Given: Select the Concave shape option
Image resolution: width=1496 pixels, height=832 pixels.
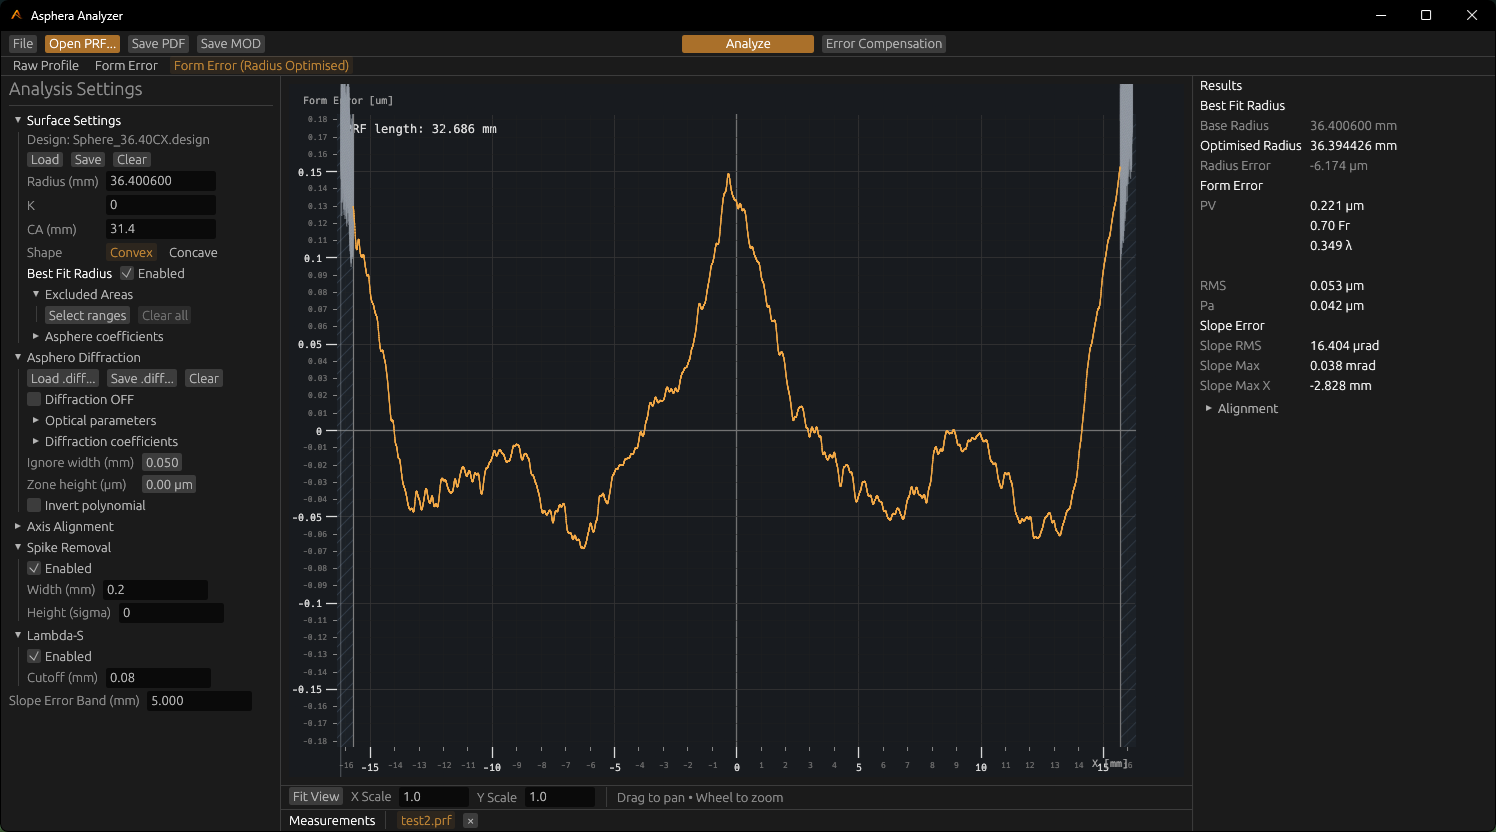Looking at the screenshot, I should pos(193,252).
